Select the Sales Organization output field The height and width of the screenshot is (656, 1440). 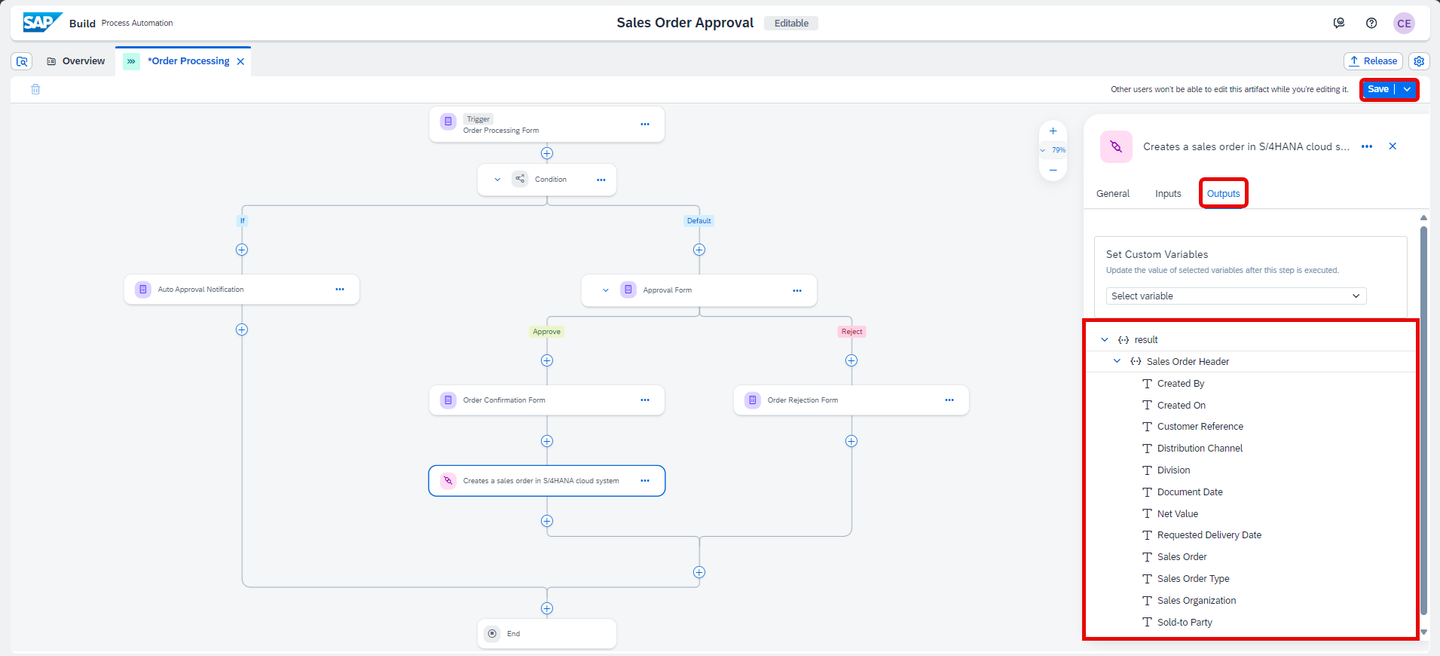click(1196, 601)
